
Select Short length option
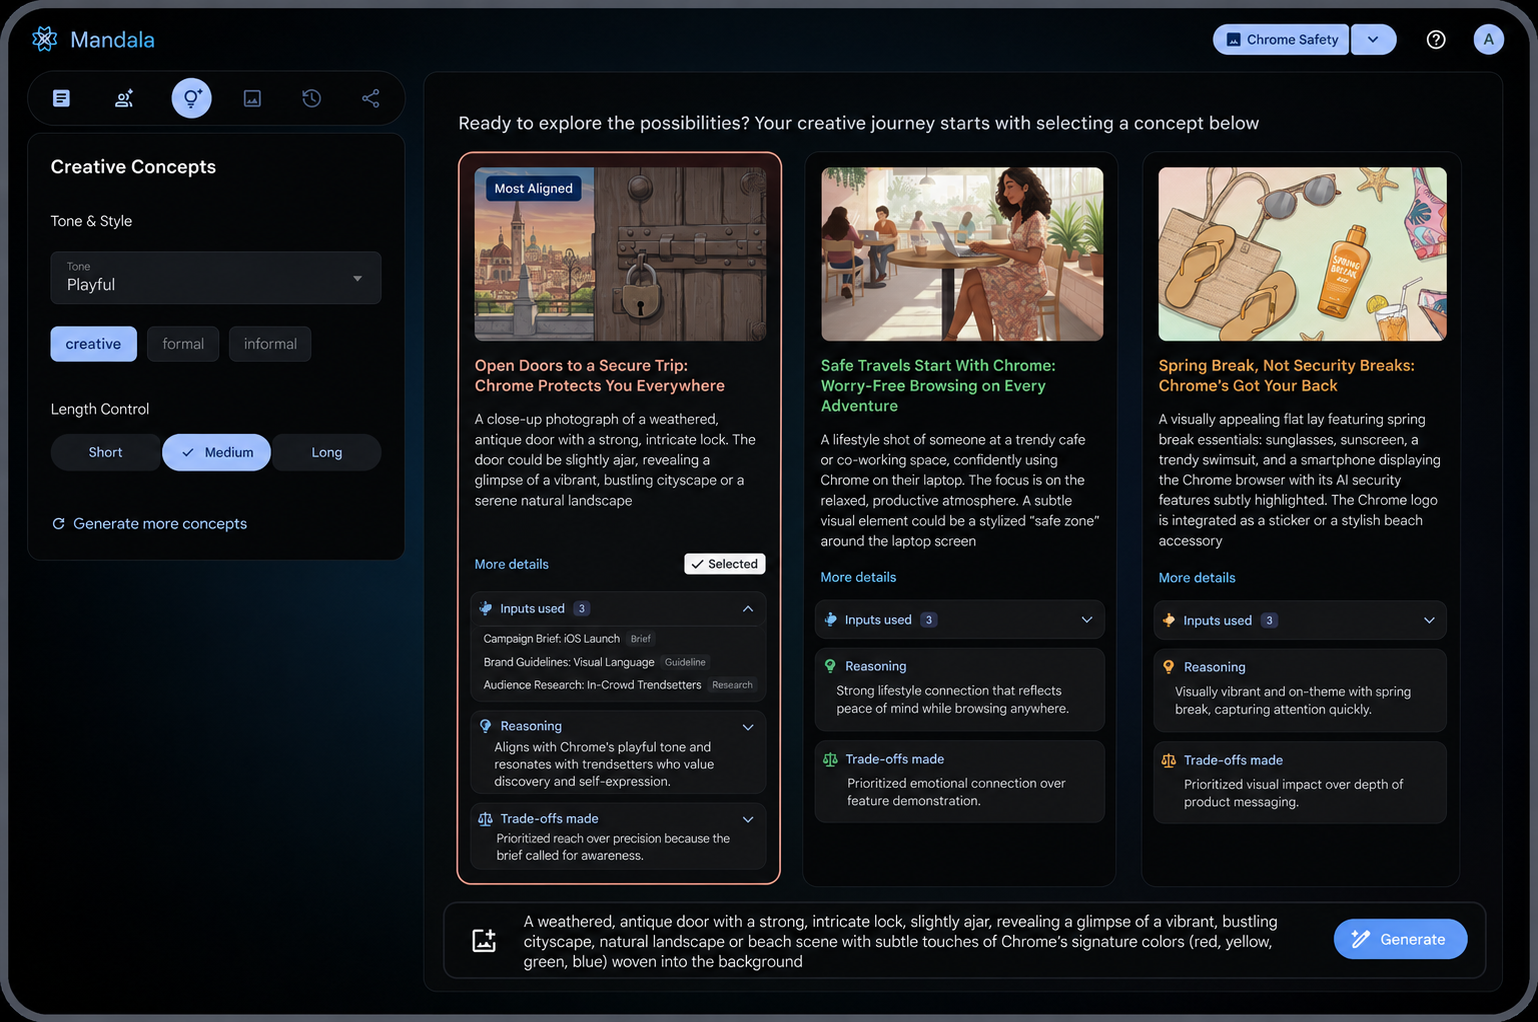(x=105, y=452)
